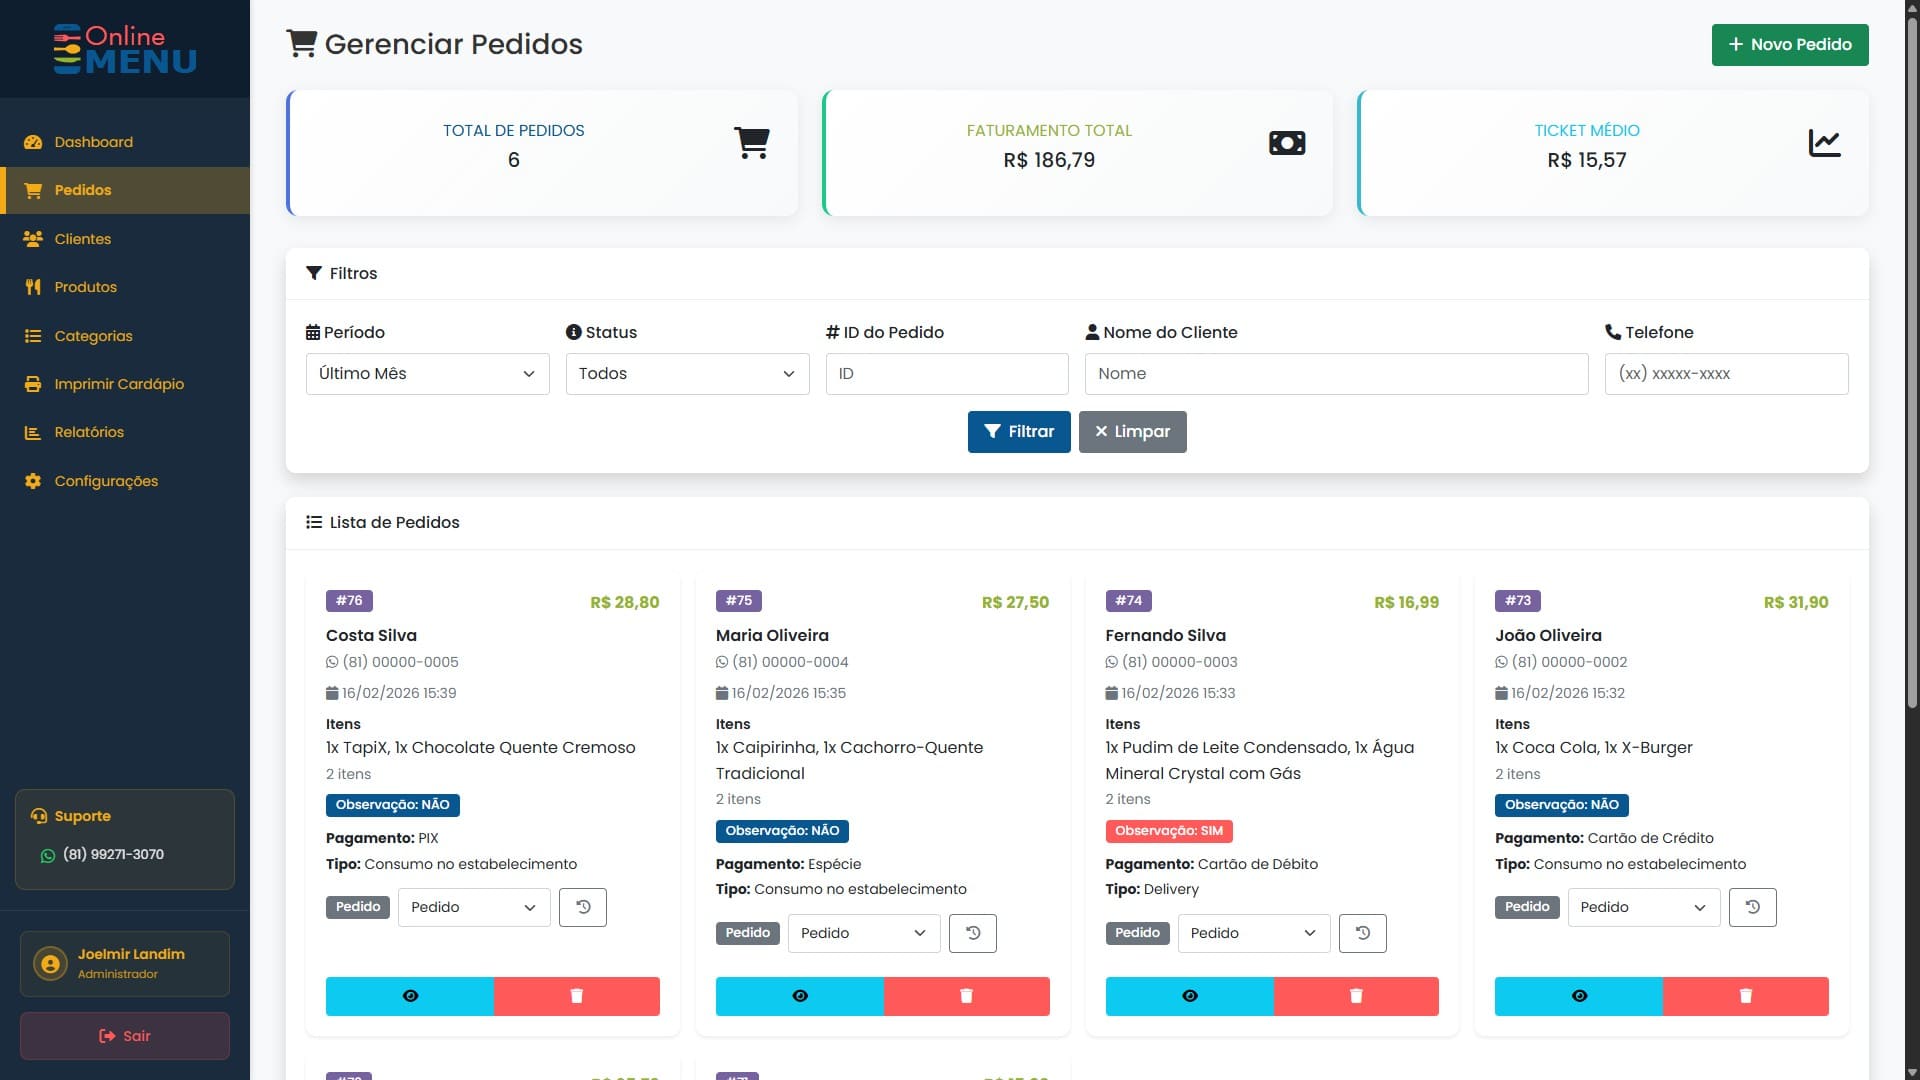Expand the Status filter set to Todos
1920x1080 pixels.
click(687, 373)
